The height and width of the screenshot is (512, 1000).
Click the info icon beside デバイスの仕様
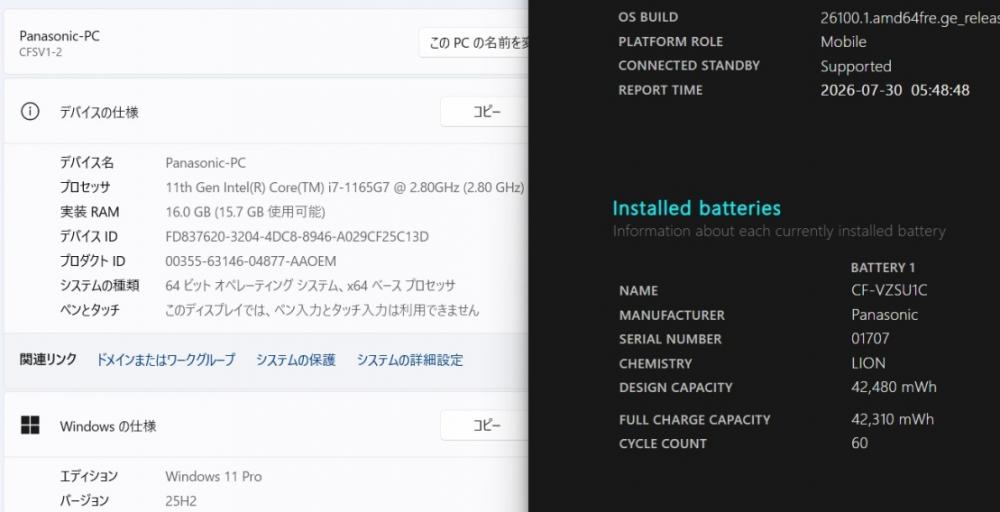[x=30, y=112]
